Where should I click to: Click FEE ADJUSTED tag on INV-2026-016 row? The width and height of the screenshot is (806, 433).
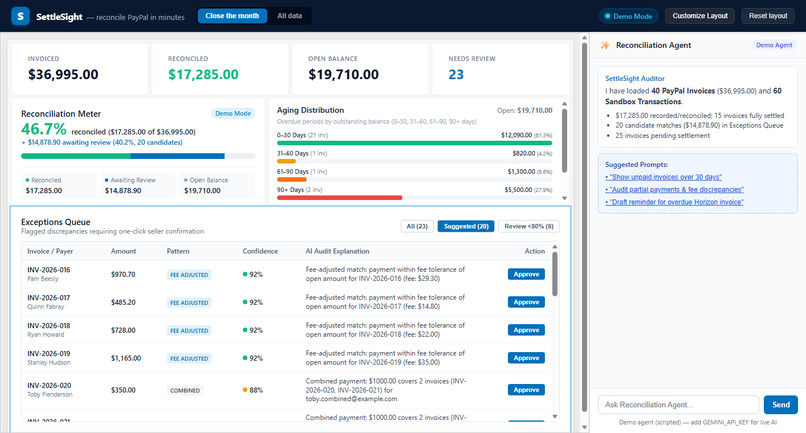point(189,275)
